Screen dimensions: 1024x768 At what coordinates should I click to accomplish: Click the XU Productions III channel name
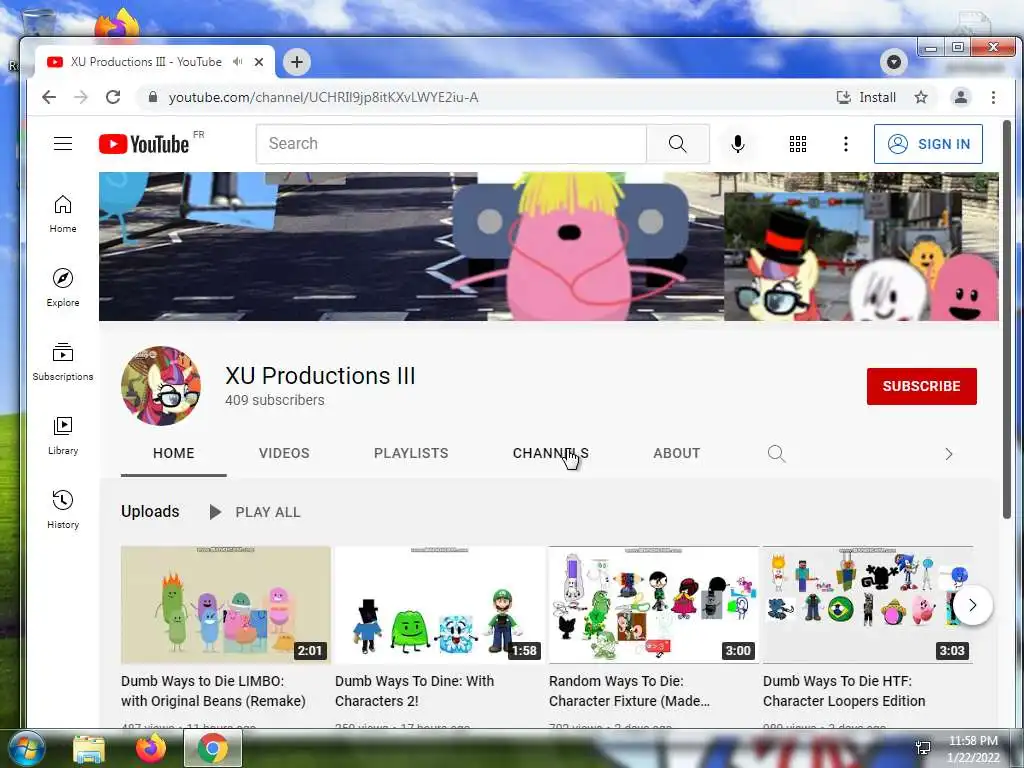320,376
